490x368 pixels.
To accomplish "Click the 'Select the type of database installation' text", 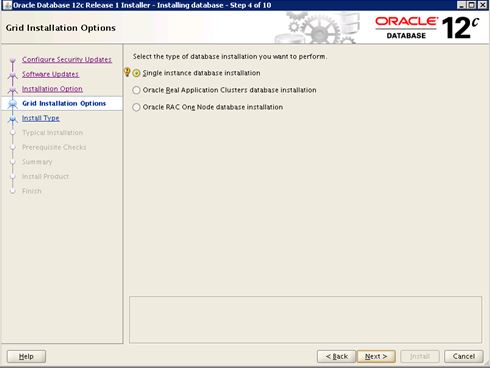I will pyautogui.click(x=230, y=56).
